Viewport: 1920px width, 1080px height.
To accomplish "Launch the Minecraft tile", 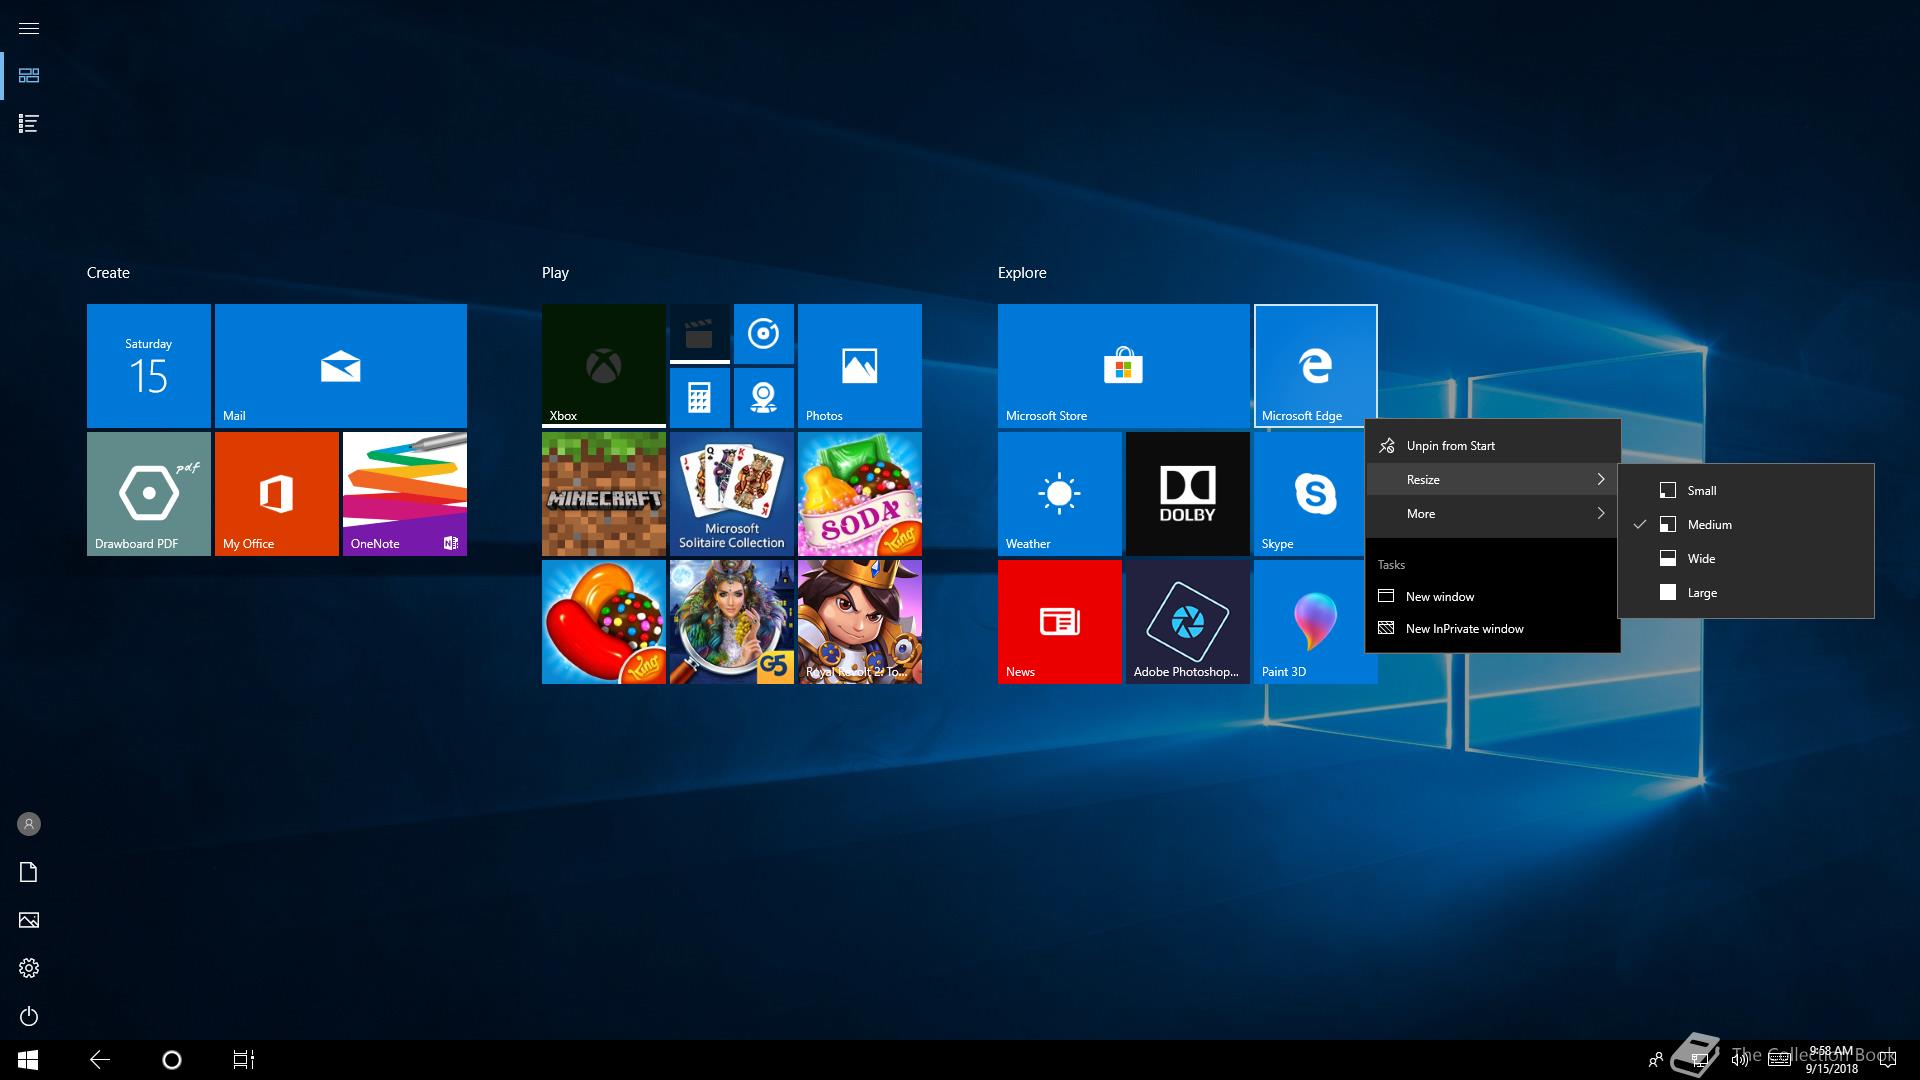I will click(x=604, y=494).
